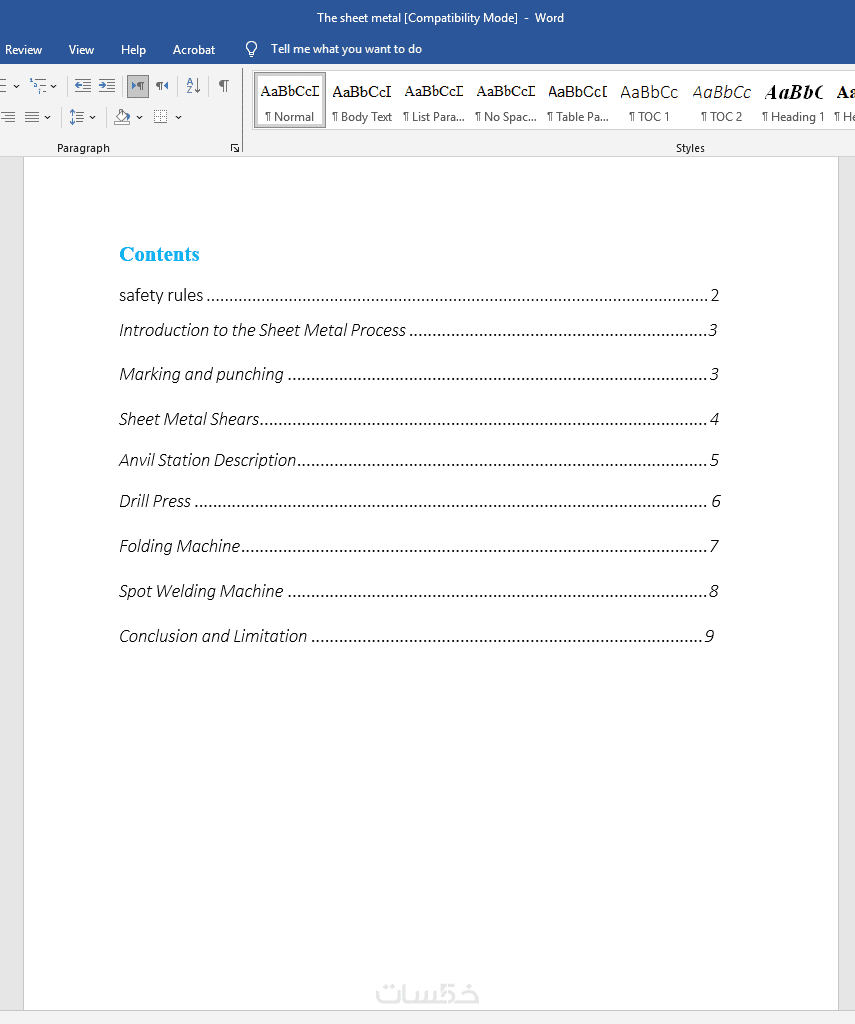Apply the TOC 2 style
This screenshot has height=1024, width=855.
(722, 101)
